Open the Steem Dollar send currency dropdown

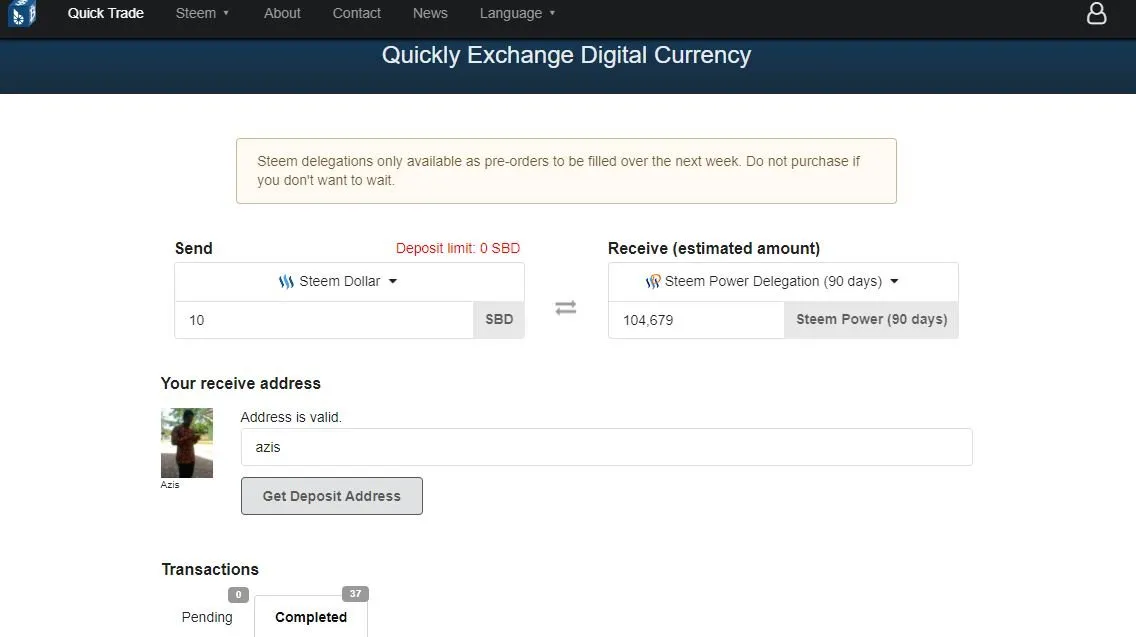click(349, 281)
